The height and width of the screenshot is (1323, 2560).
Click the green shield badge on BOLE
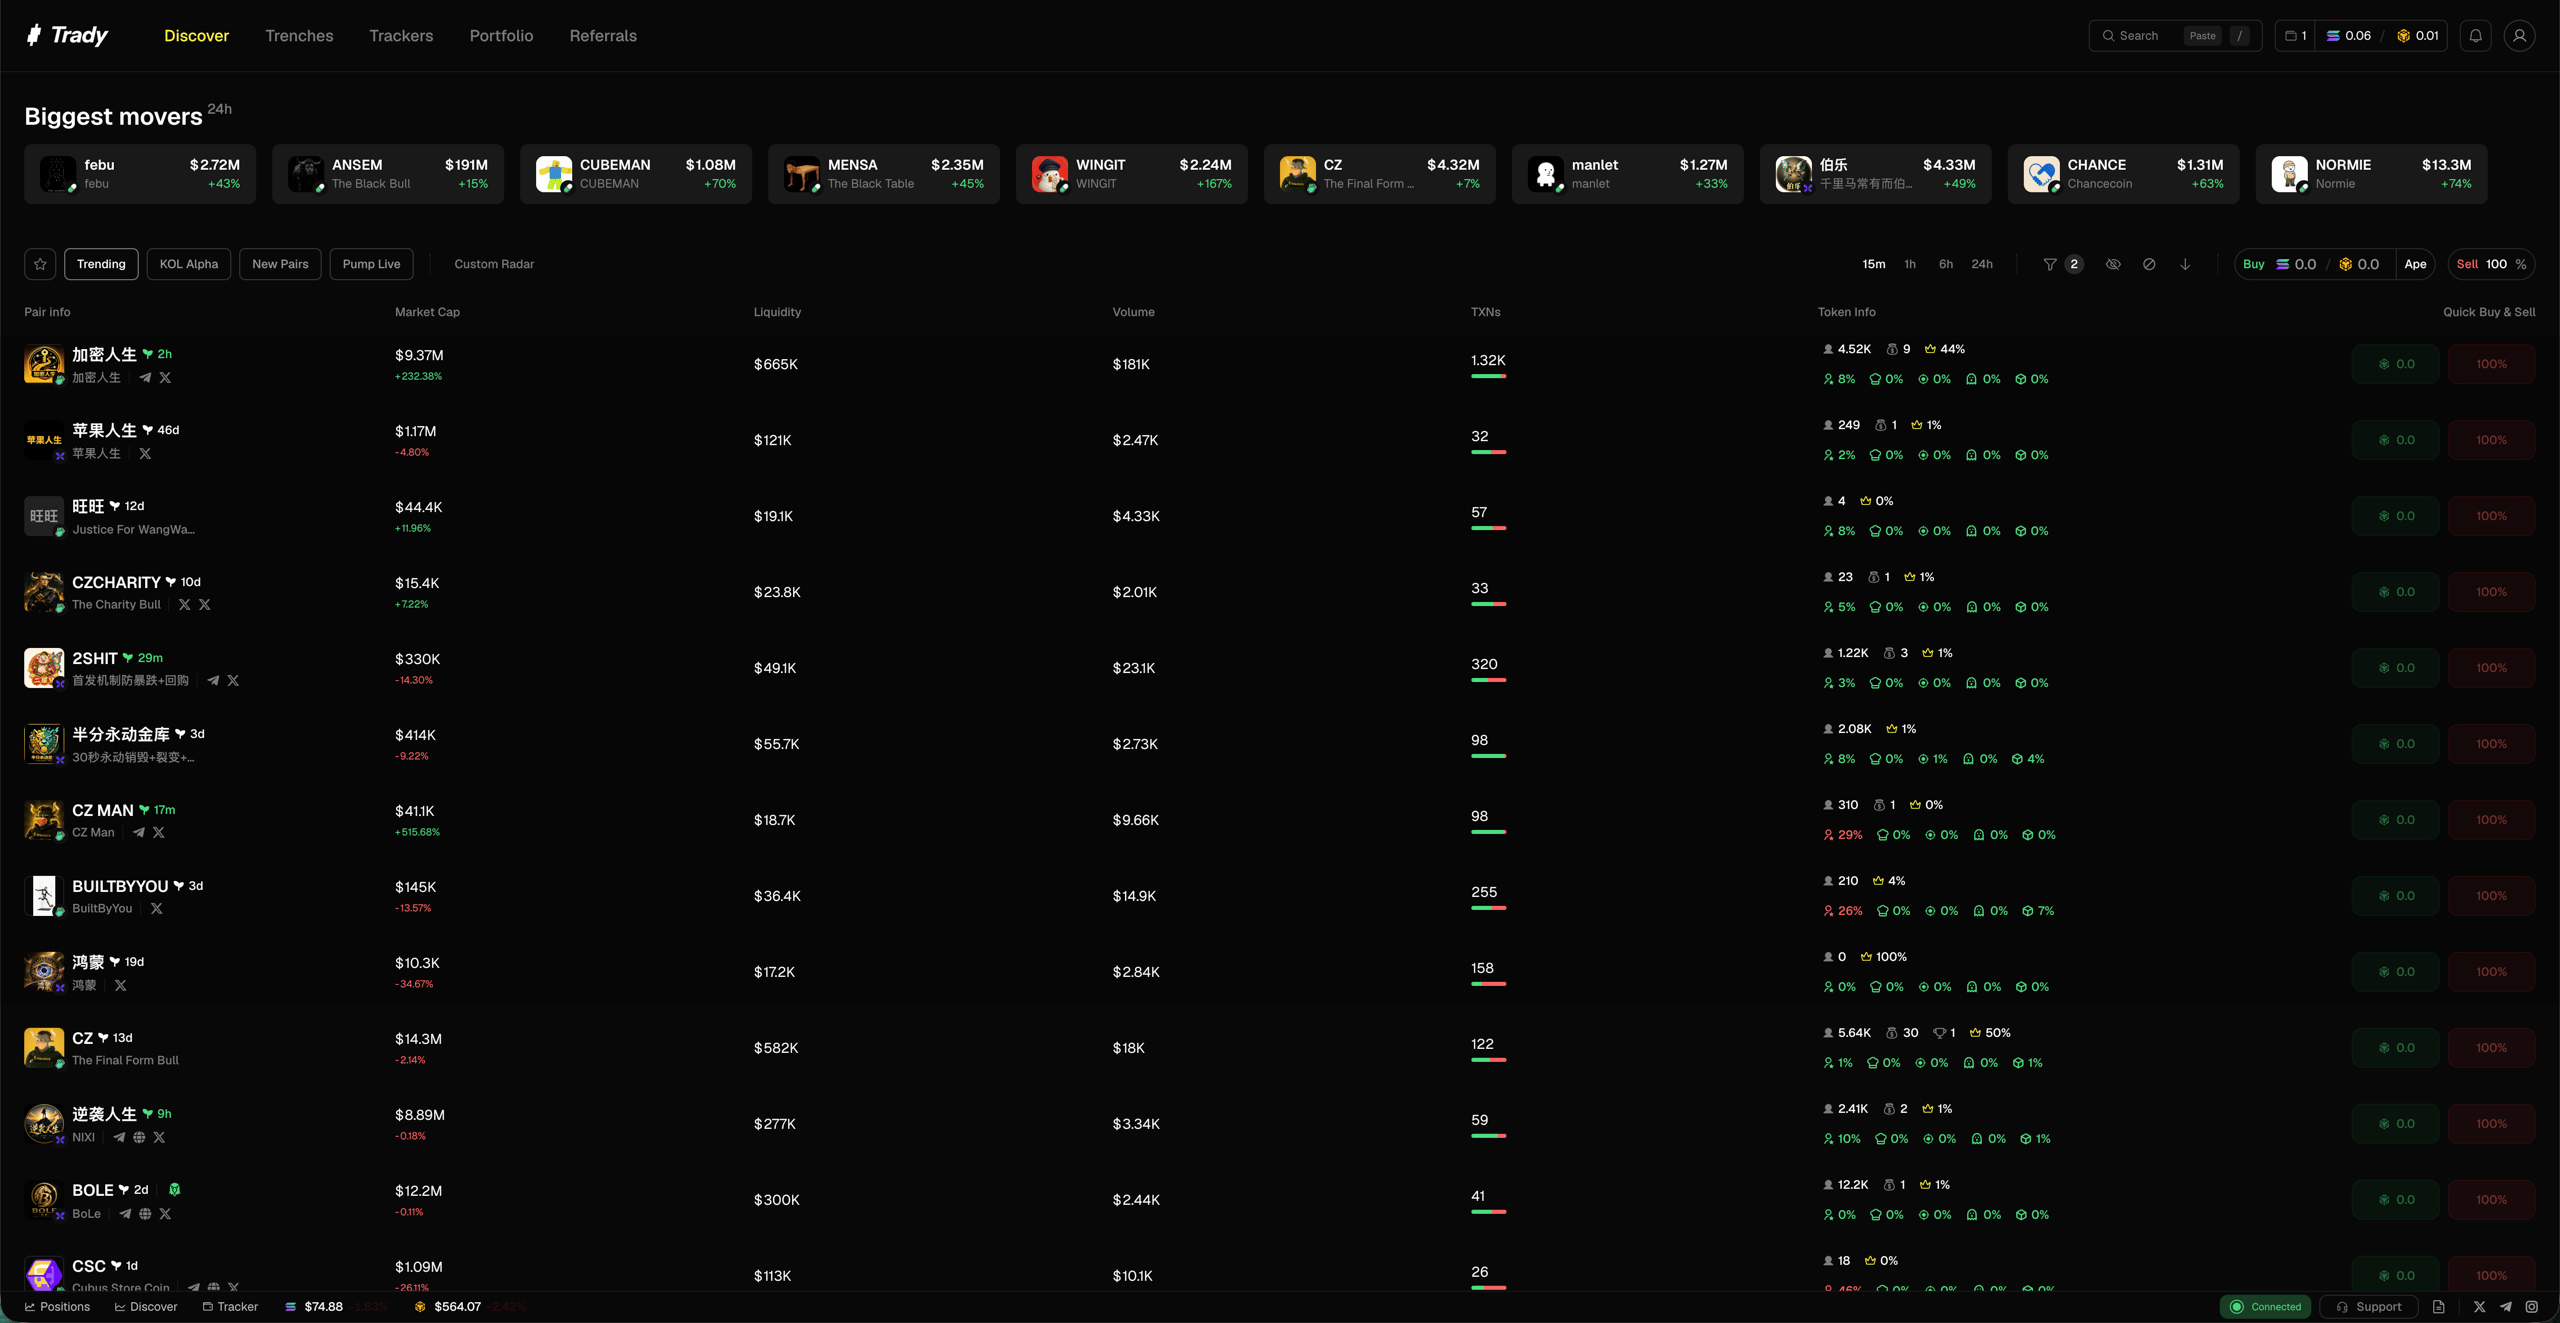pos(175,1190)
